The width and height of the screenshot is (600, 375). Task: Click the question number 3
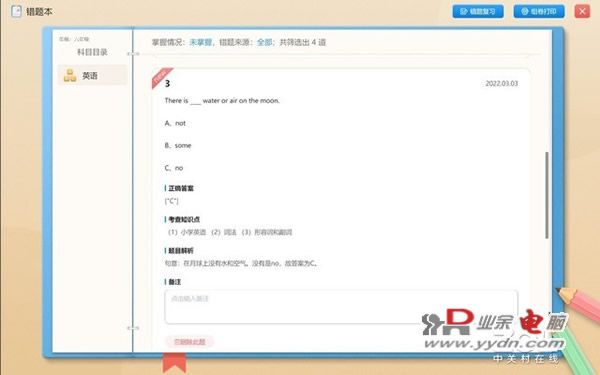click(x=167, y=83)
